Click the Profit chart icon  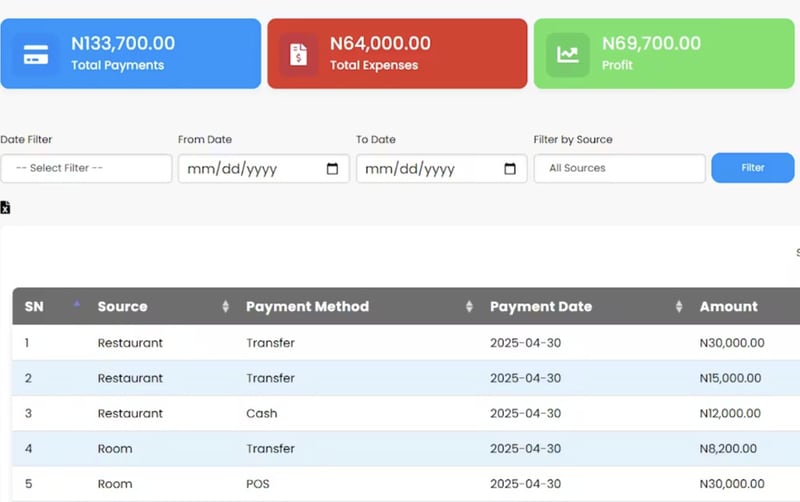[568, 54]
